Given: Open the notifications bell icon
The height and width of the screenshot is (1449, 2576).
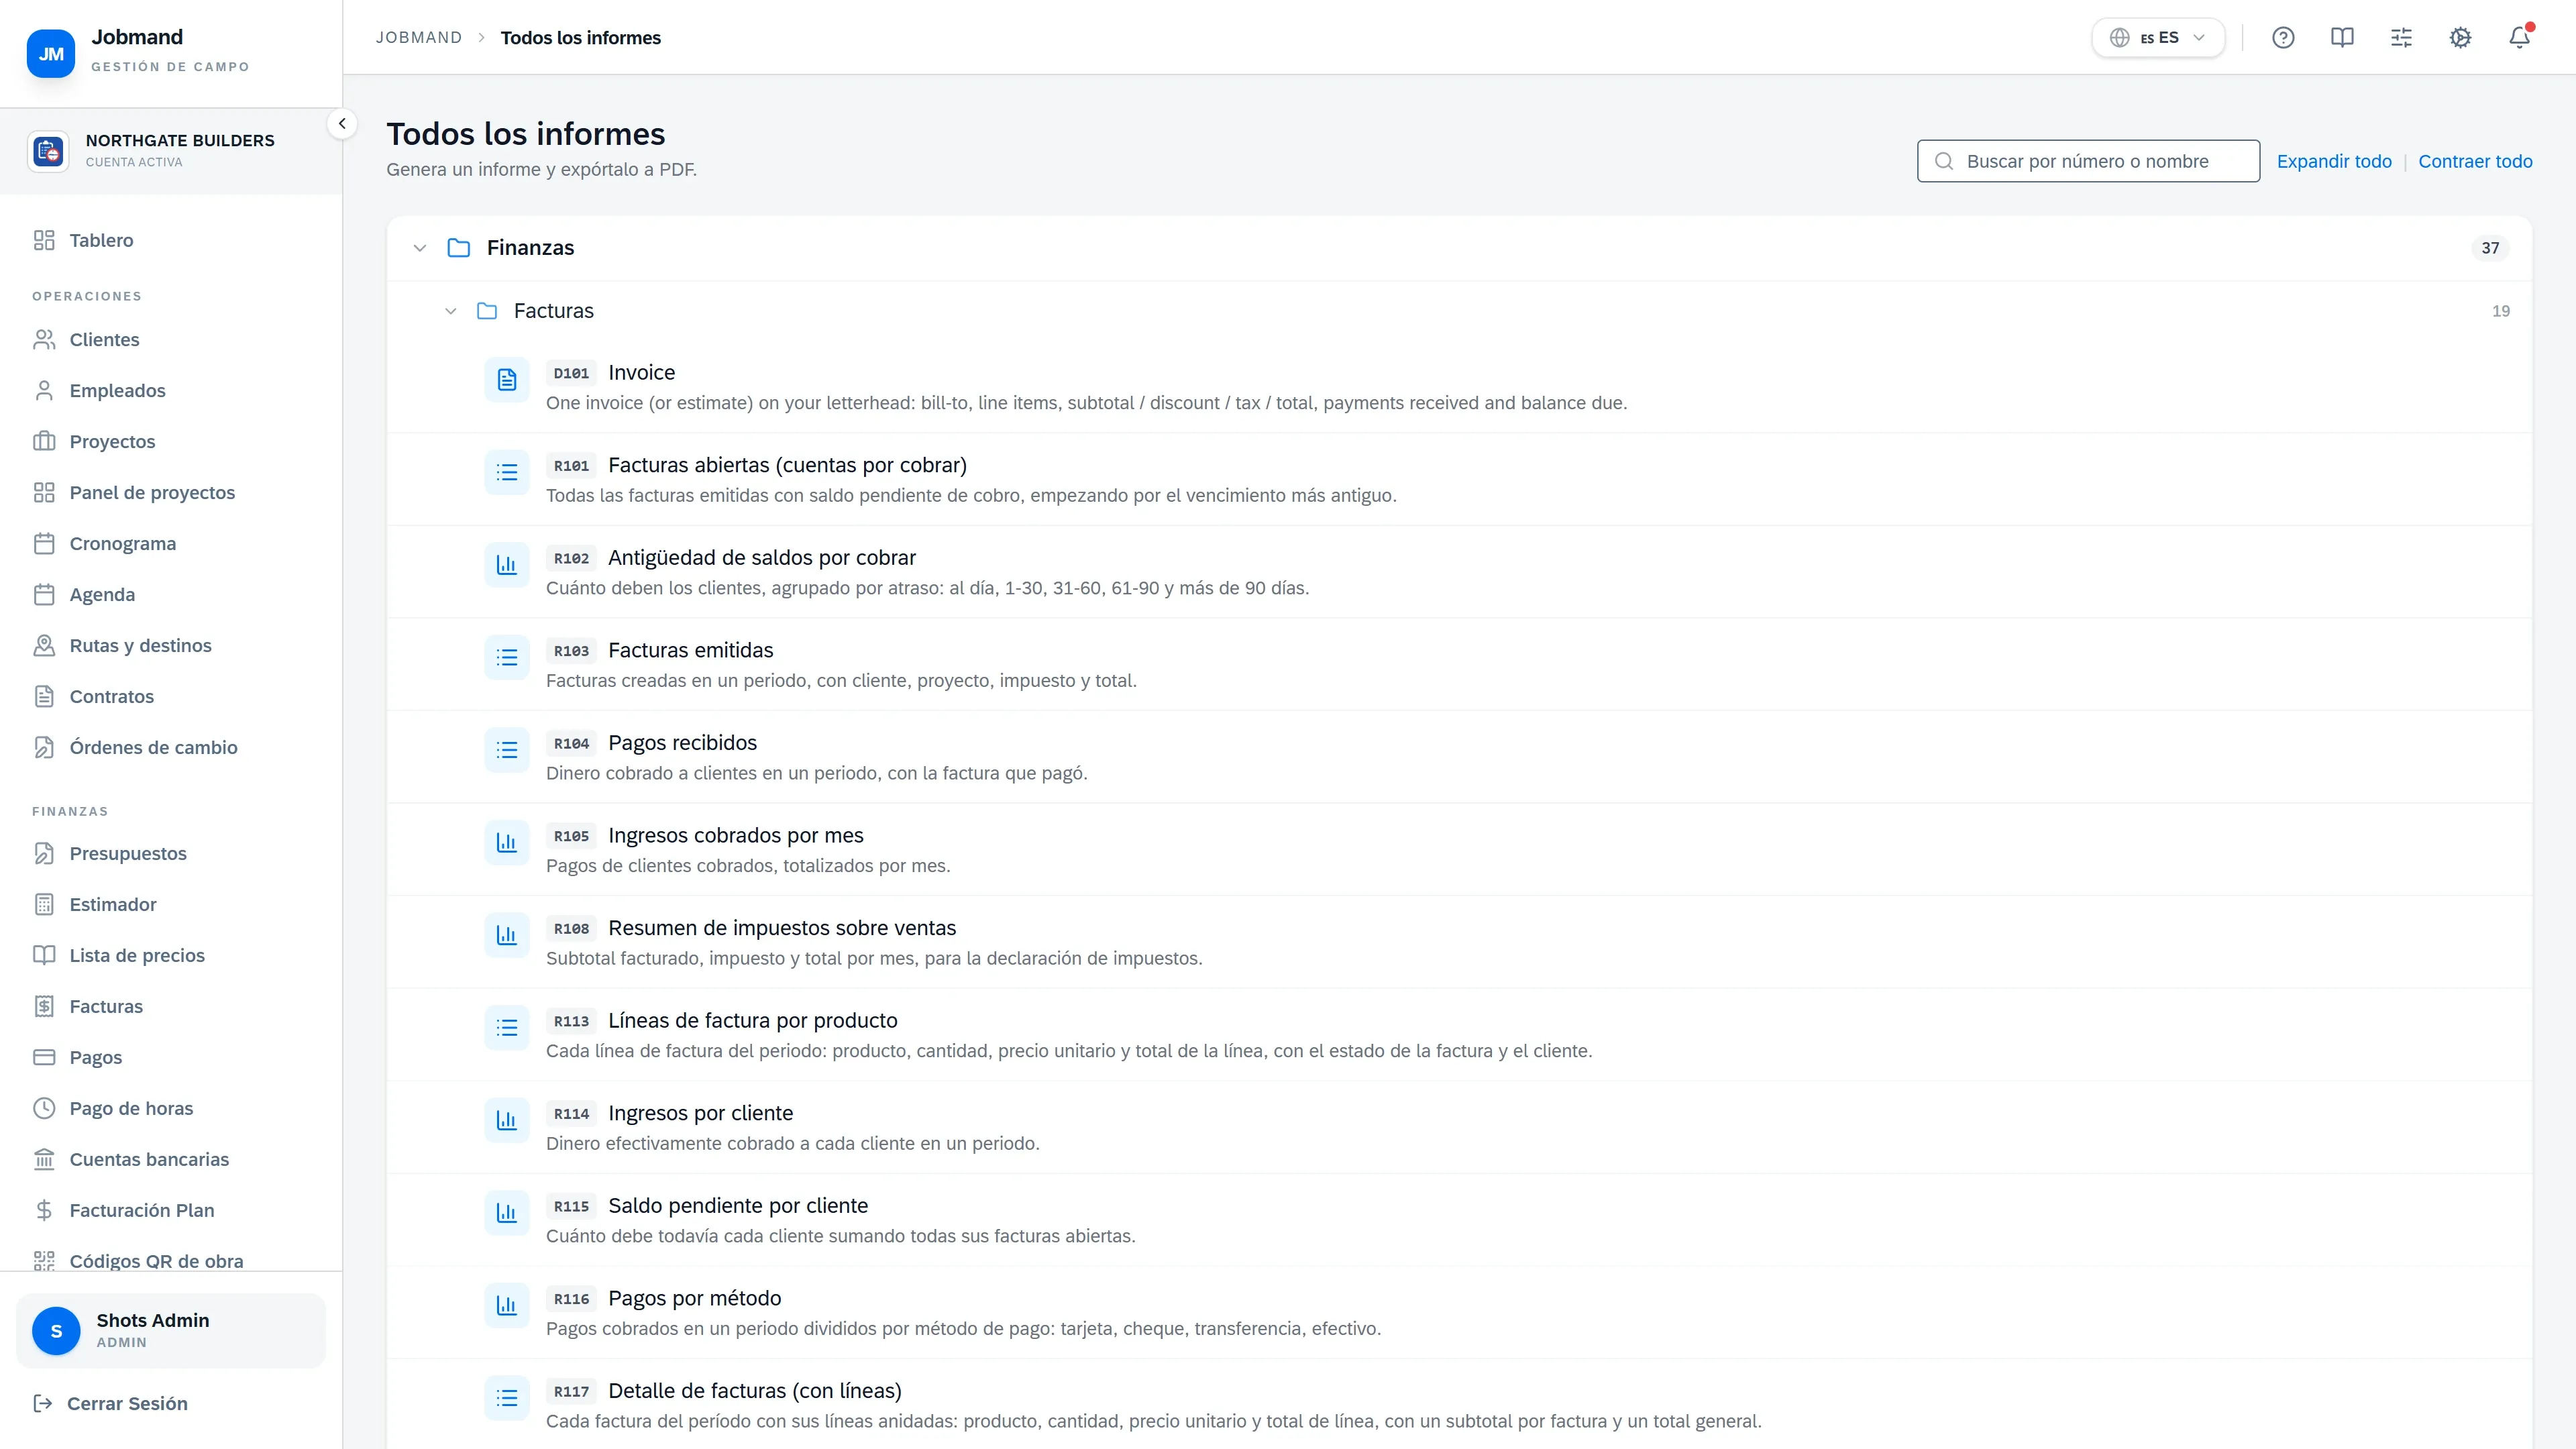Looking at the screenshot, I should (2519, 38).
